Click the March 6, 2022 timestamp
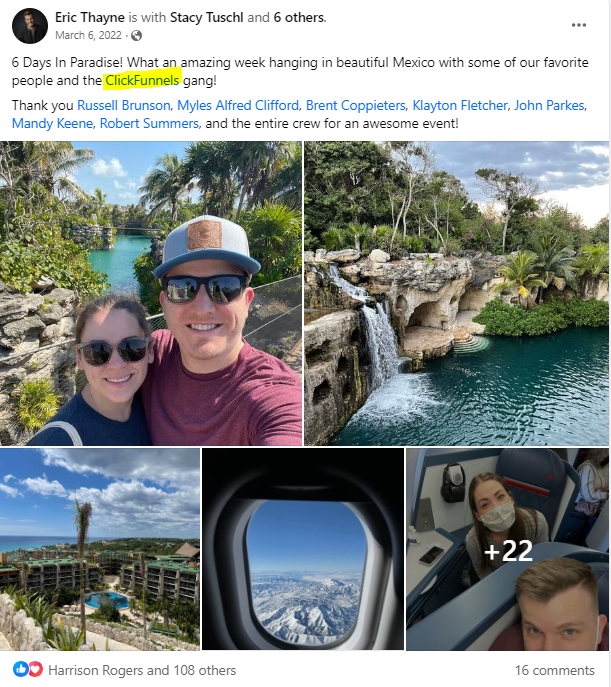This screenshot has height=687, width=611. coord(88,35)
